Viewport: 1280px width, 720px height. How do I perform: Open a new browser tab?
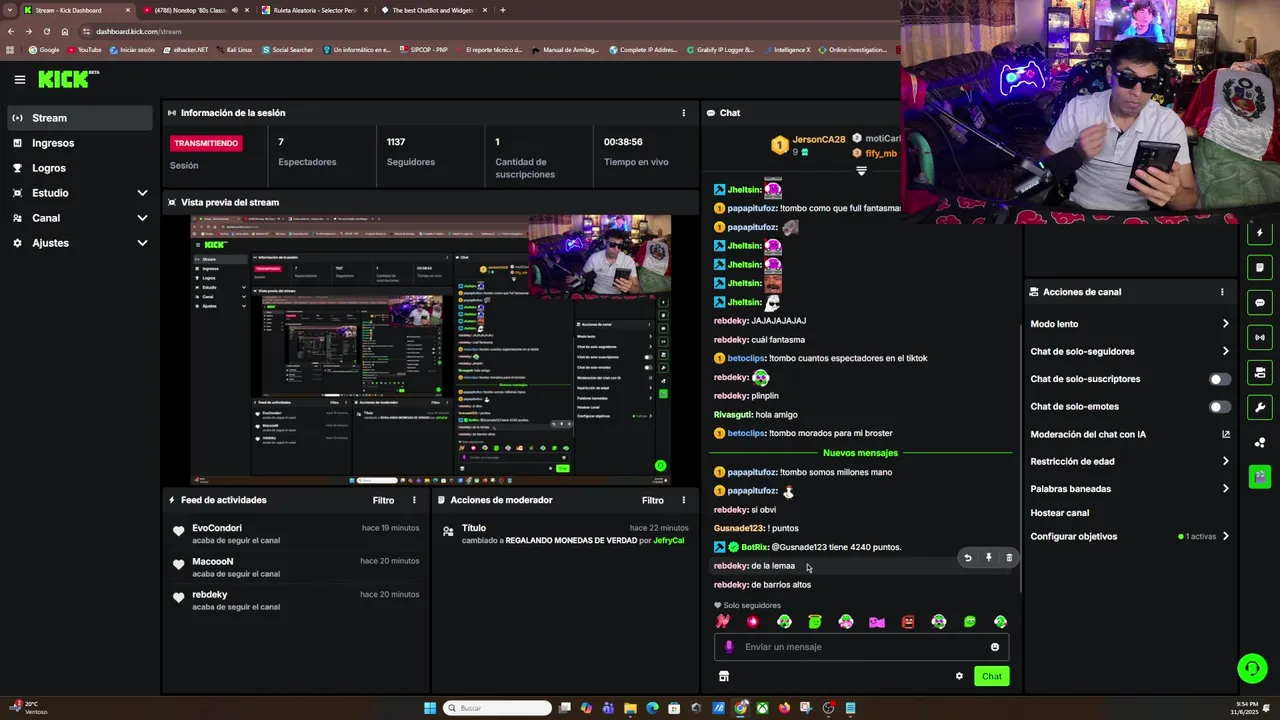coord(503,10)
